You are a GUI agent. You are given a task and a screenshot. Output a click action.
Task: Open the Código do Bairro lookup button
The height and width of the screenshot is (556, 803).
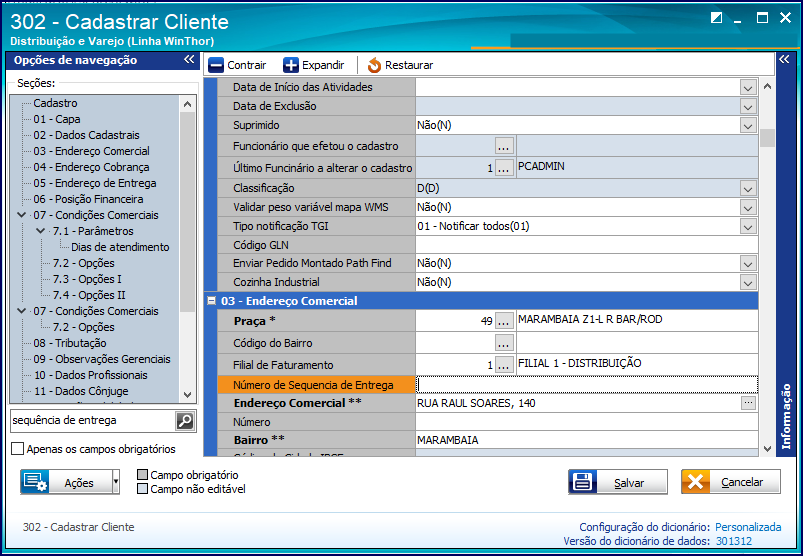click(x=504, y=343)
